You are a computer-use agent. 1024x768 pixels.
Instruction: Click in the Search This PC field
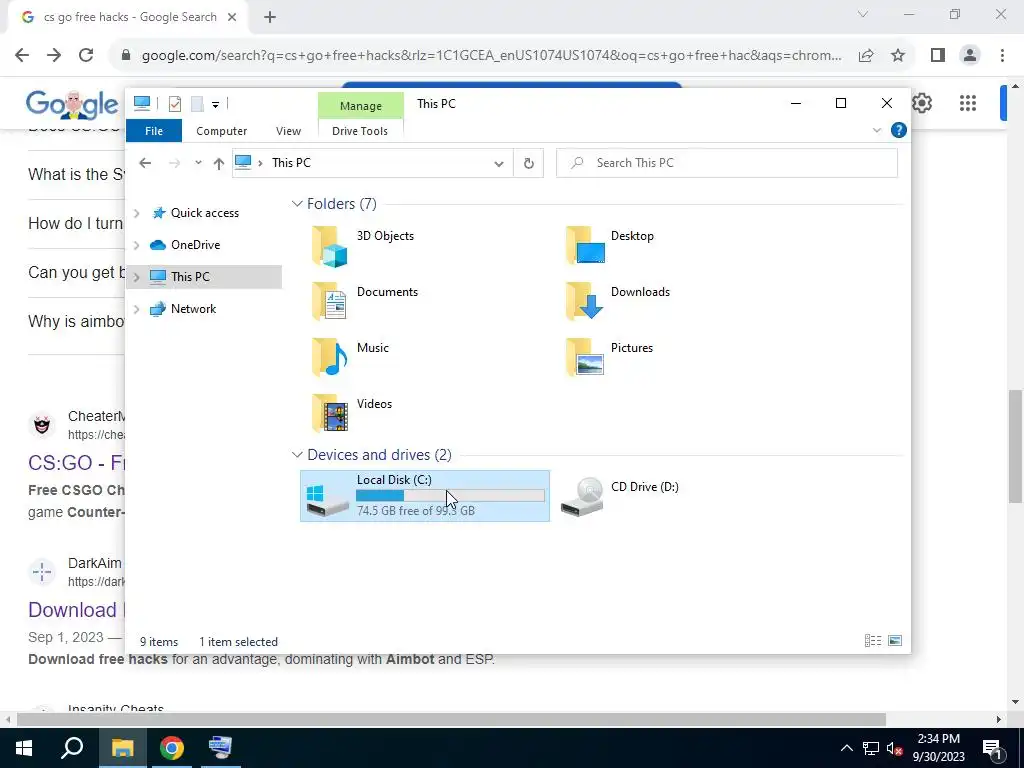727,163
